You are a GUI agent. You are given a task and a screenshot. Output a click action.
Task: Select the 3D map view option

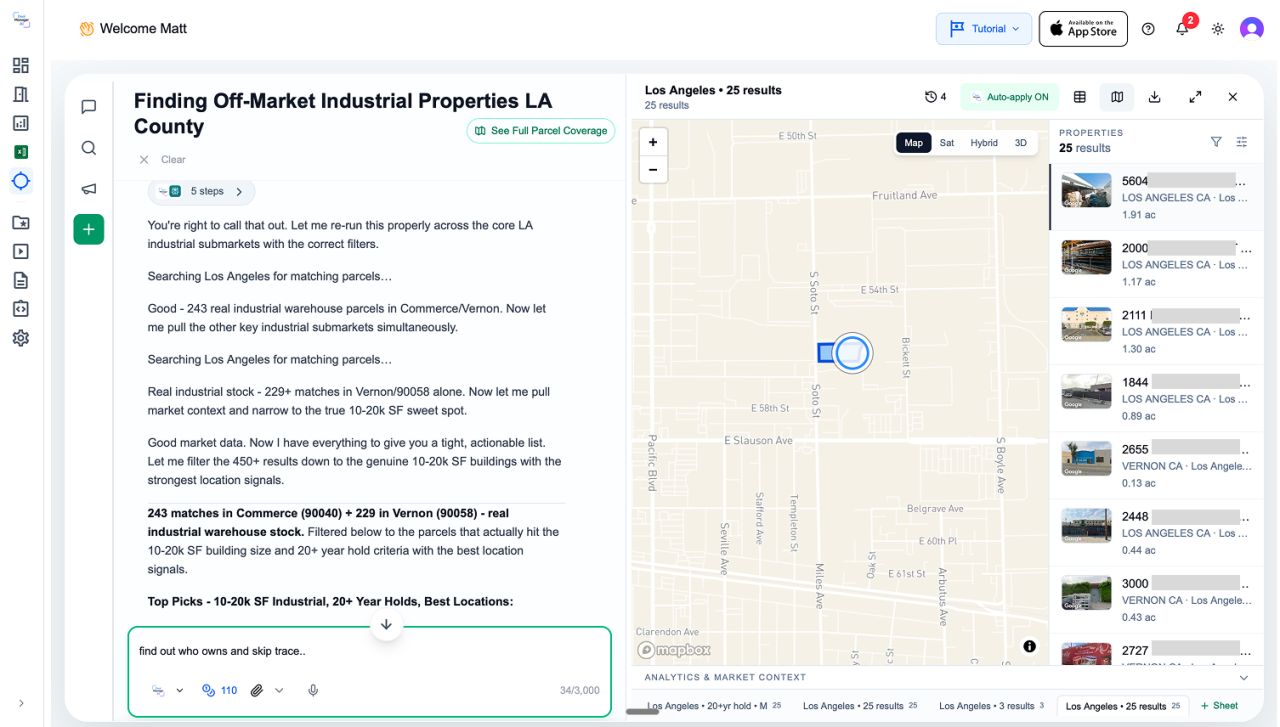[1021, 143]
